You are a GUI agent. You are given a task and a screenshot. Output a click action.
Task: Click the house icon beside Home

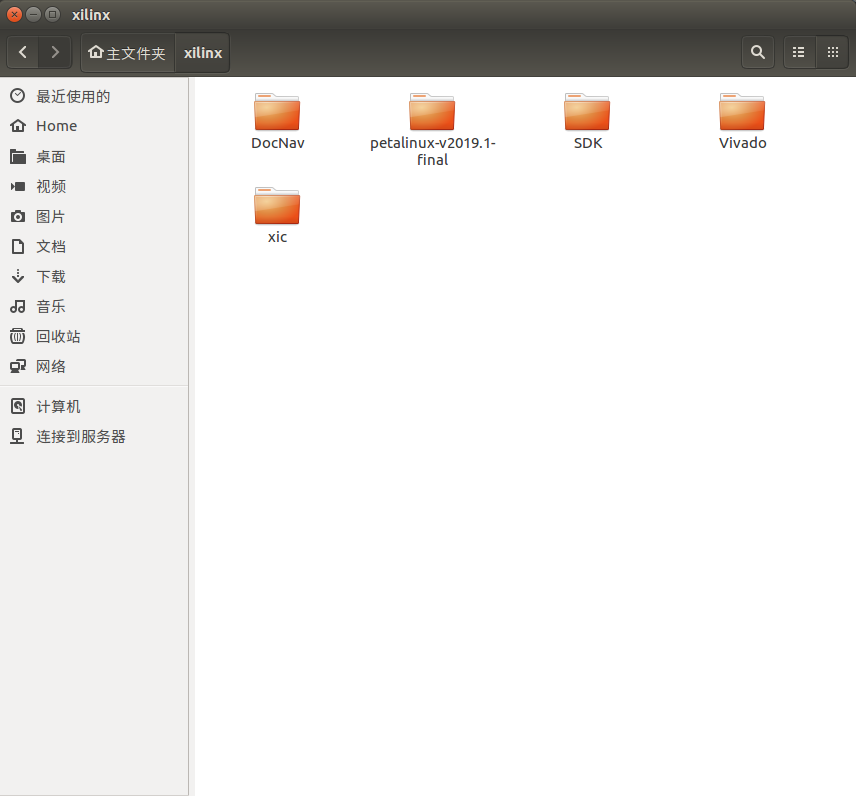pos(17,126)
